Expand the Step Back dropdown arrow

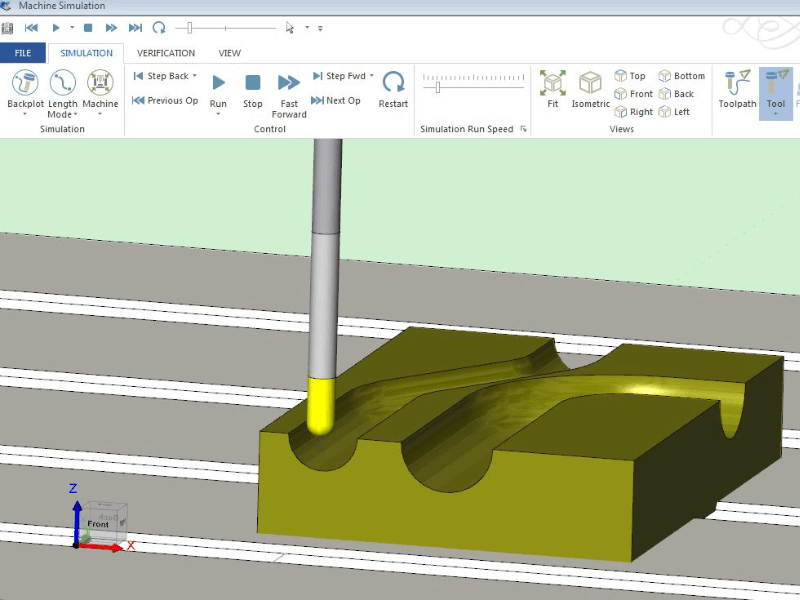(x=195, y=76)
